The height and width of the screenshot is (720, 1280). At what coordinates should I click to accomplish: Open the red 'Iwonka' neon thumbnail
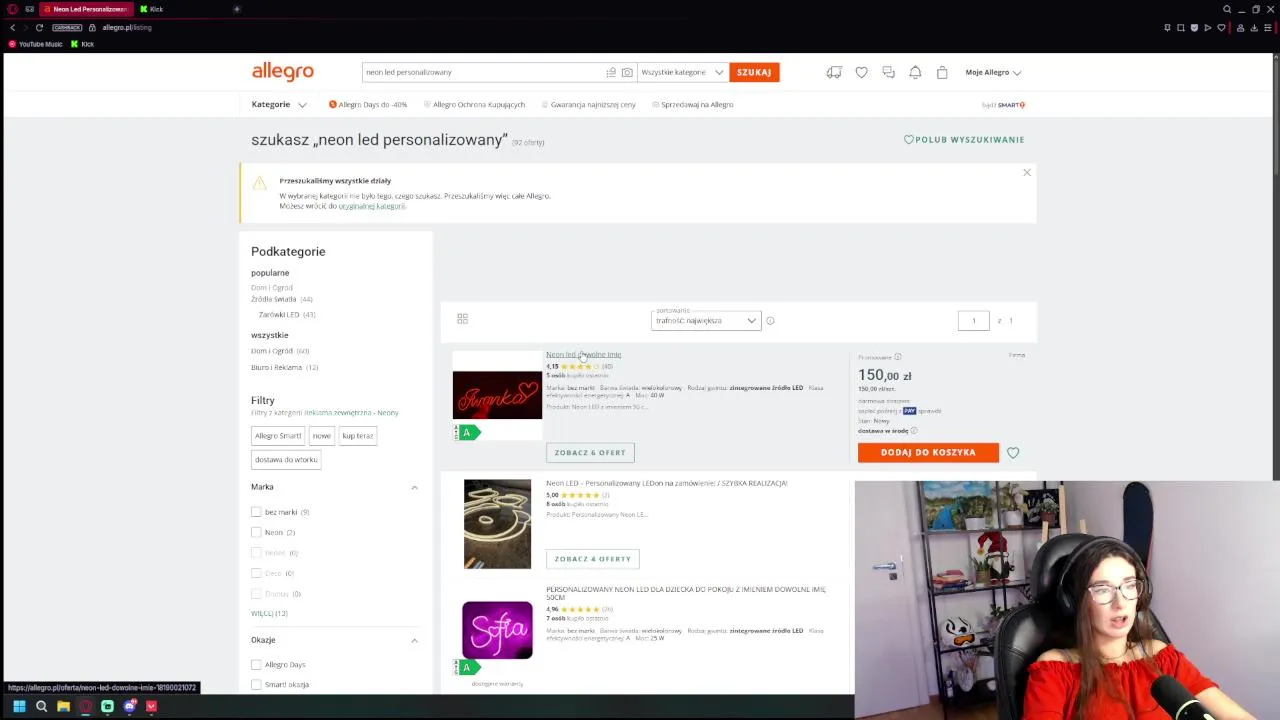497,395
